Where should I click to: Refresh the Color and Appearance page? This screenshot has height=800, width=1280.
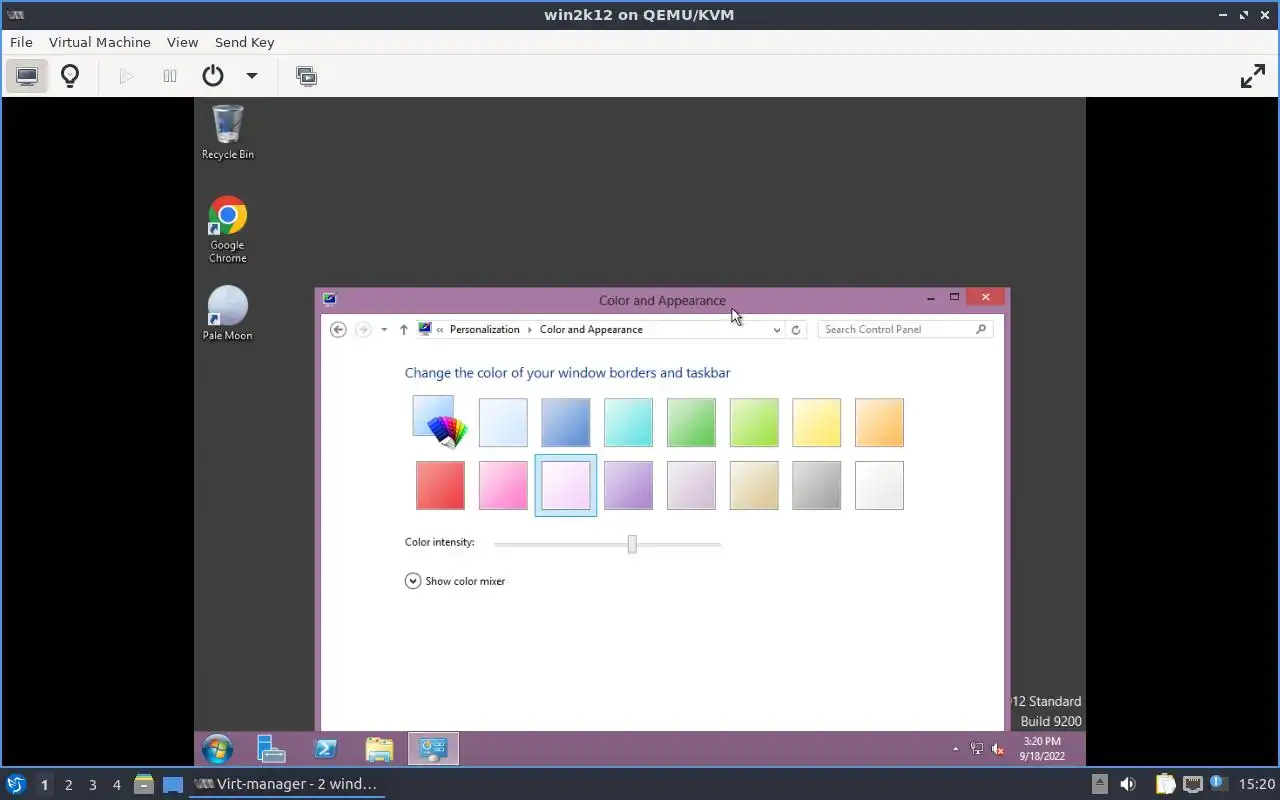pyautogui.click(x=796, y=330)
